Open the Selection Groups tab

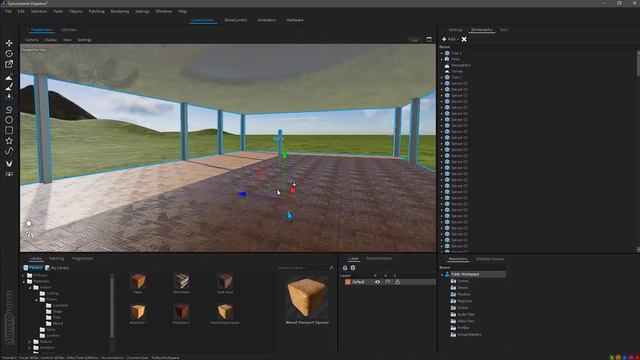click(490, 259)
